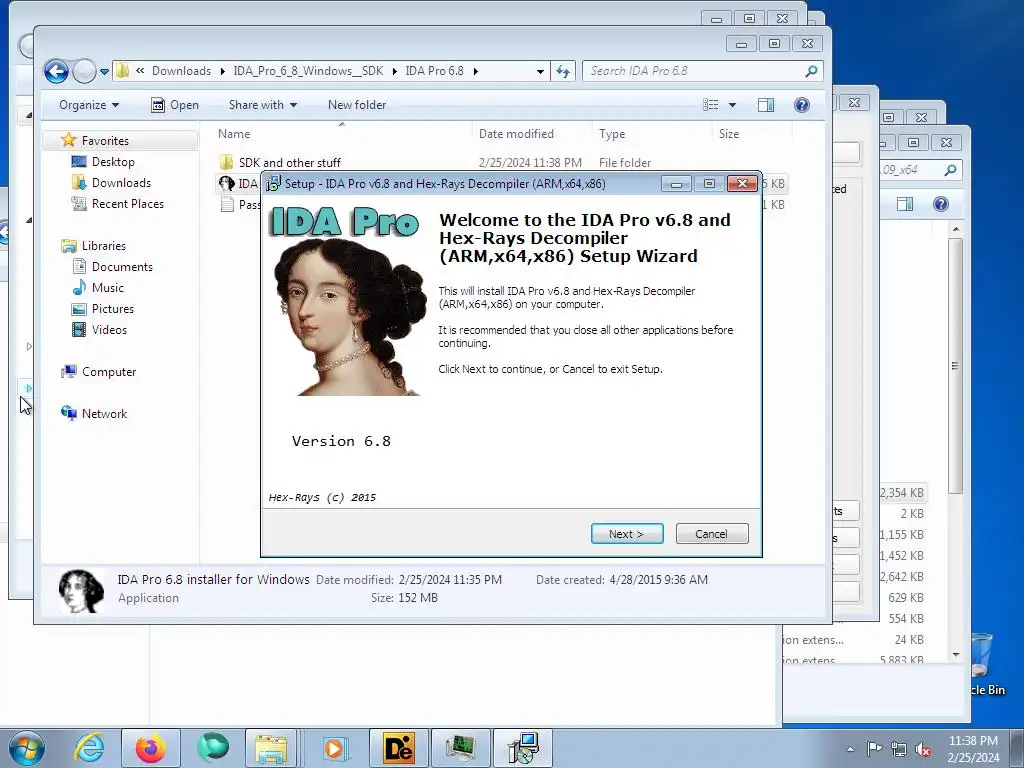Open the Music library

(x=108, y=287)
